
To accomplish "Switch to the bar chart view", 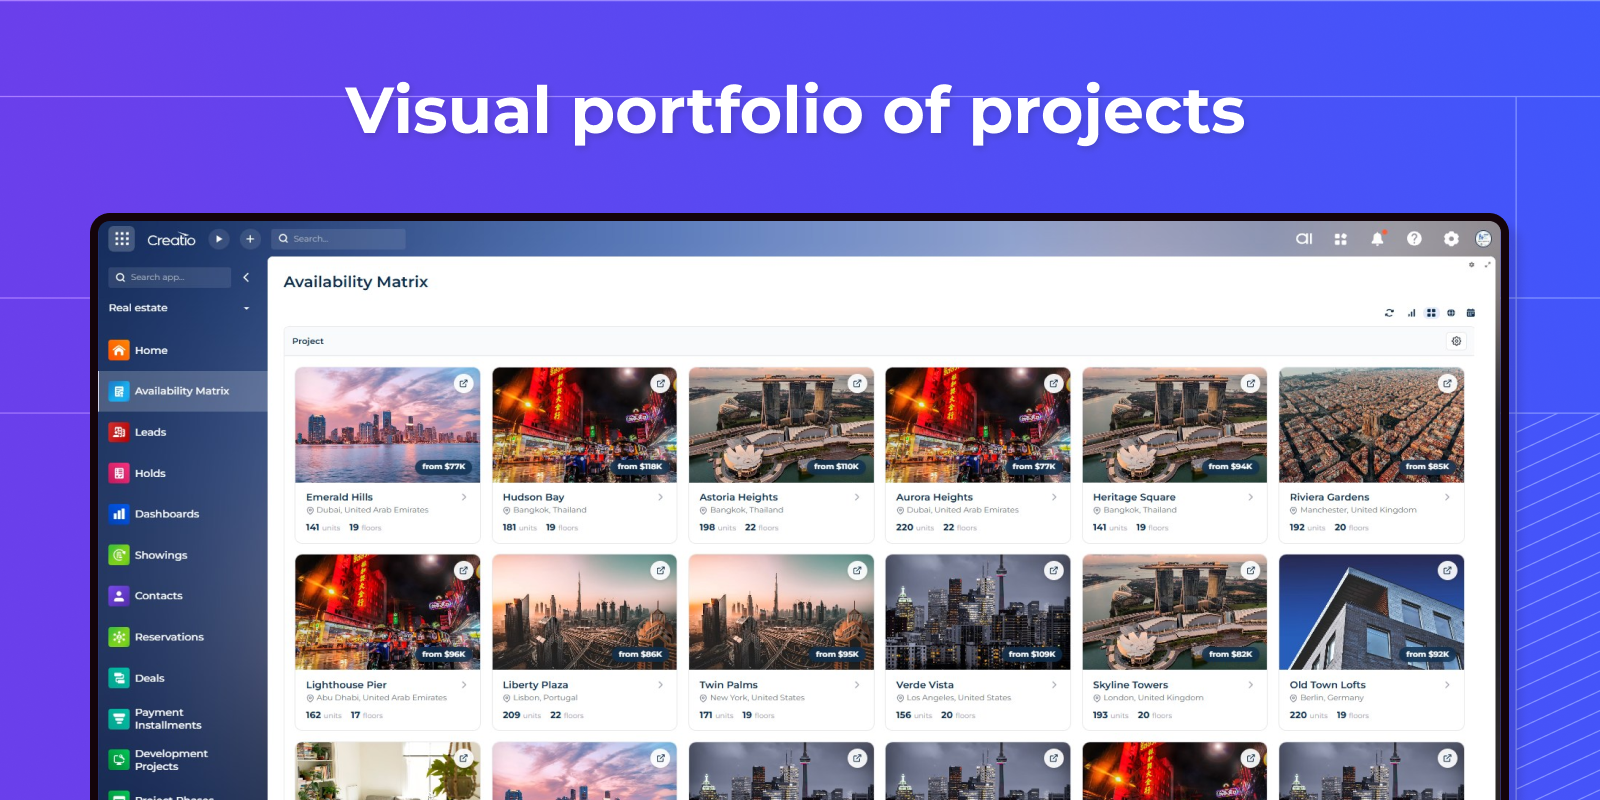I will (1411, 313).
